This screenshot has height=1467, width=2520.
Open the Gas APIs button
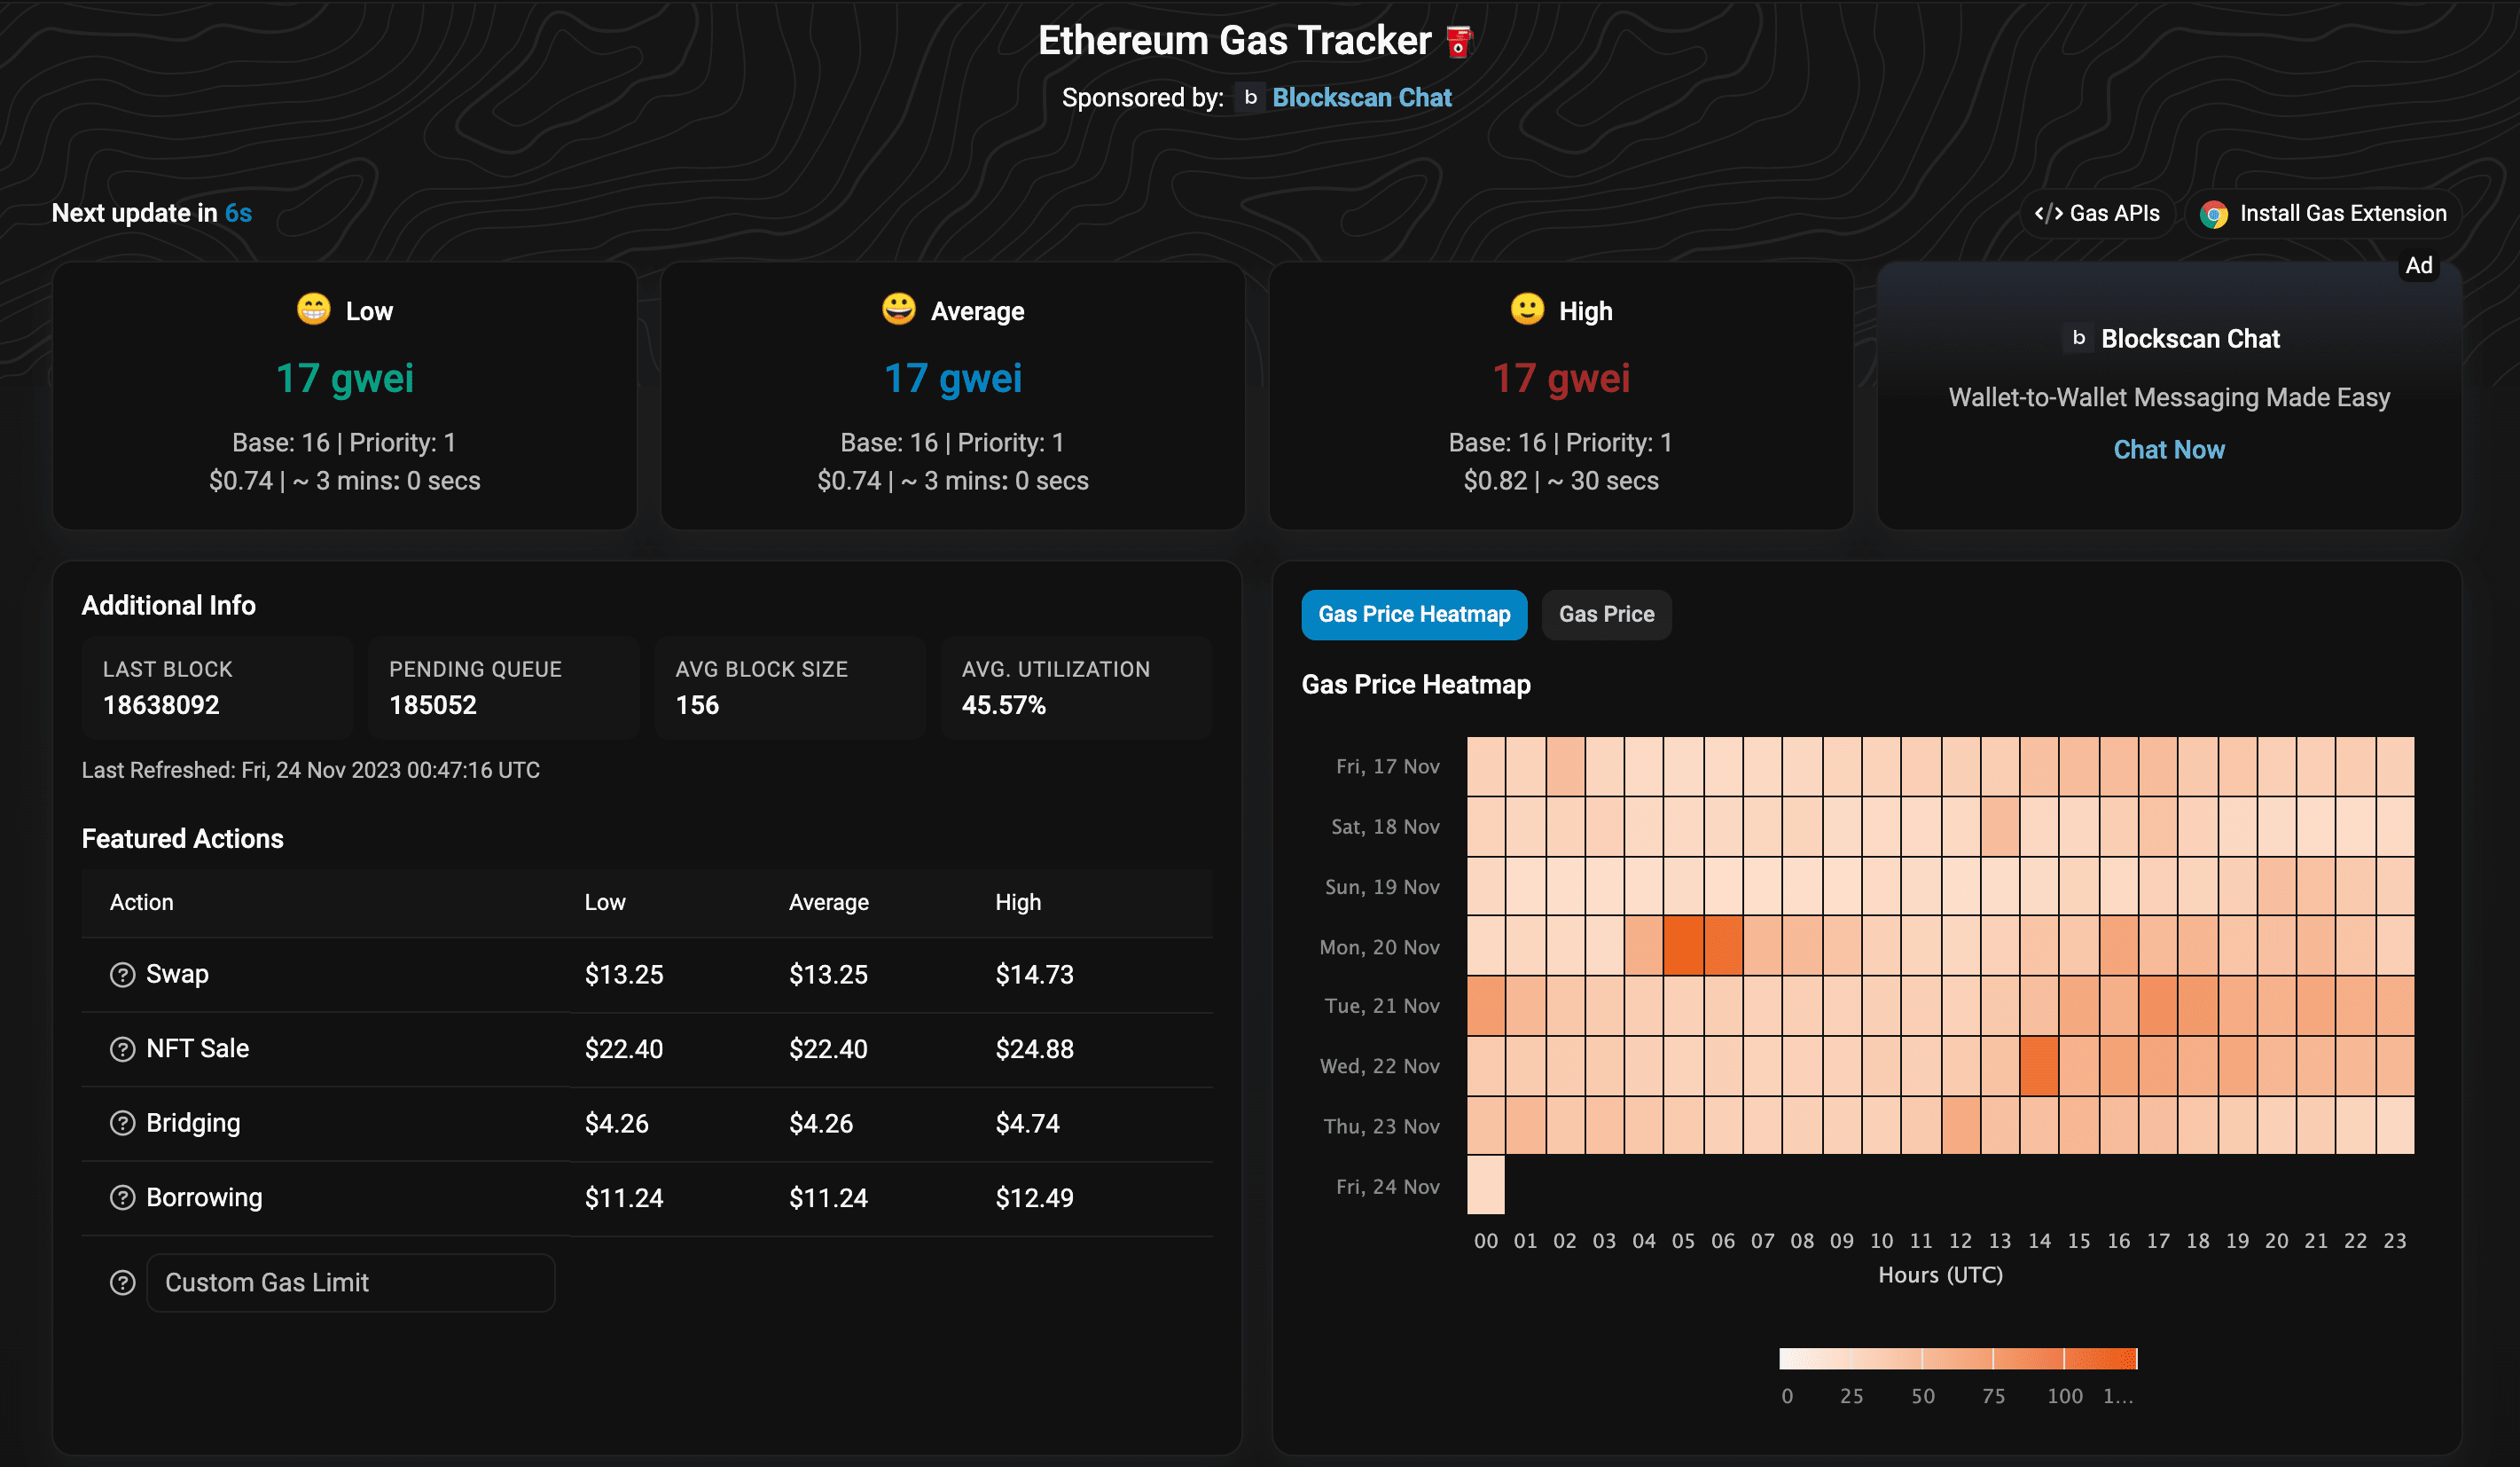pyautogui.click(x=2097, y=213)
